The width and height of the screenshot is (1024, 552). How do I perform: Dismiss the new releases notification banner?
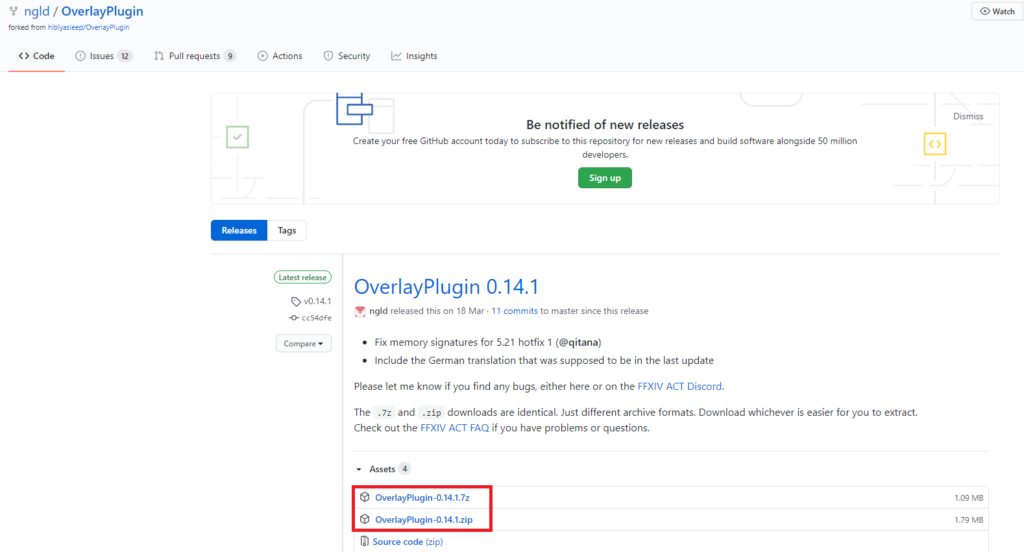(967, 116)
